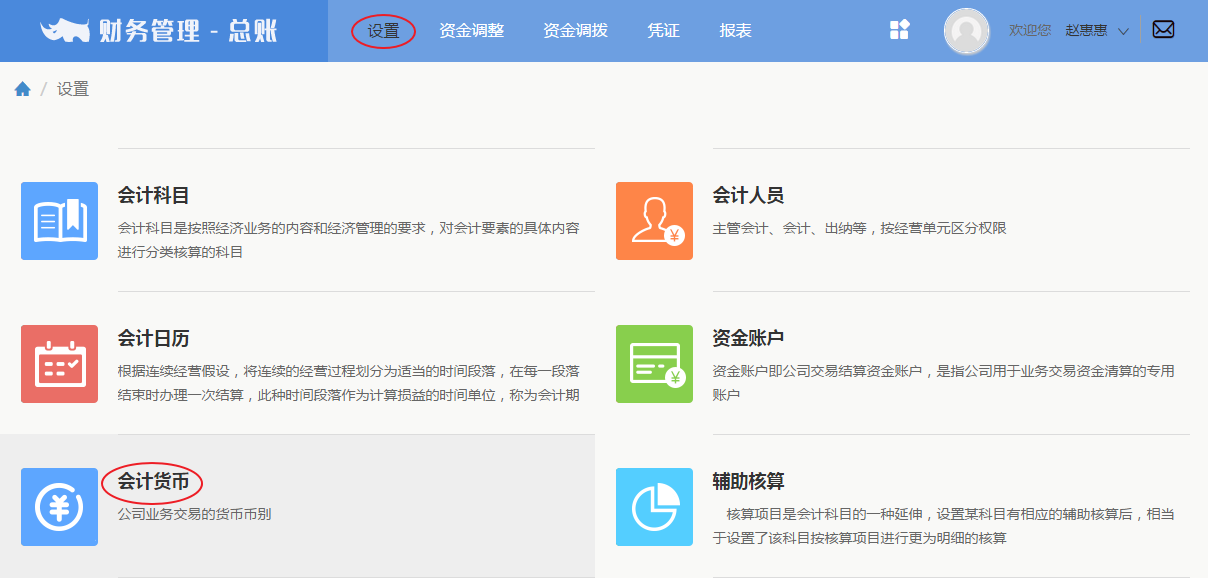The image size is (1208, 578).
Task: Open the 资金调整 menu
Action: (471, 31)
